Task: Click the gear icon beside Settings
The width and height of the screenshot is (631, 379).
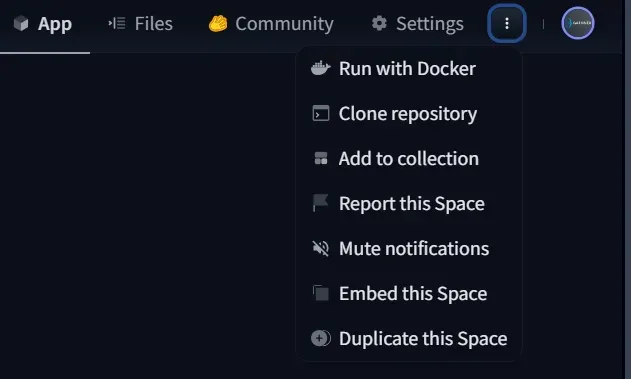Action: (x=379, y=23)
